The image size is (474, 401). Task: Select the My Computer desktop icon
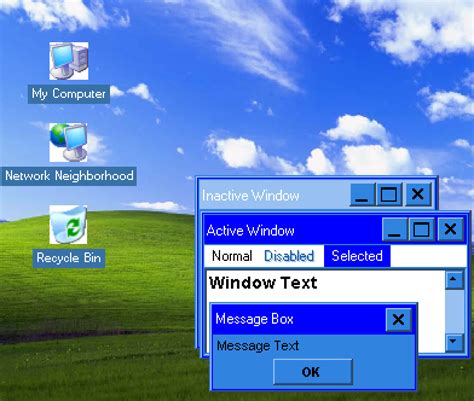pyautogui.click(x=69, y=61)
